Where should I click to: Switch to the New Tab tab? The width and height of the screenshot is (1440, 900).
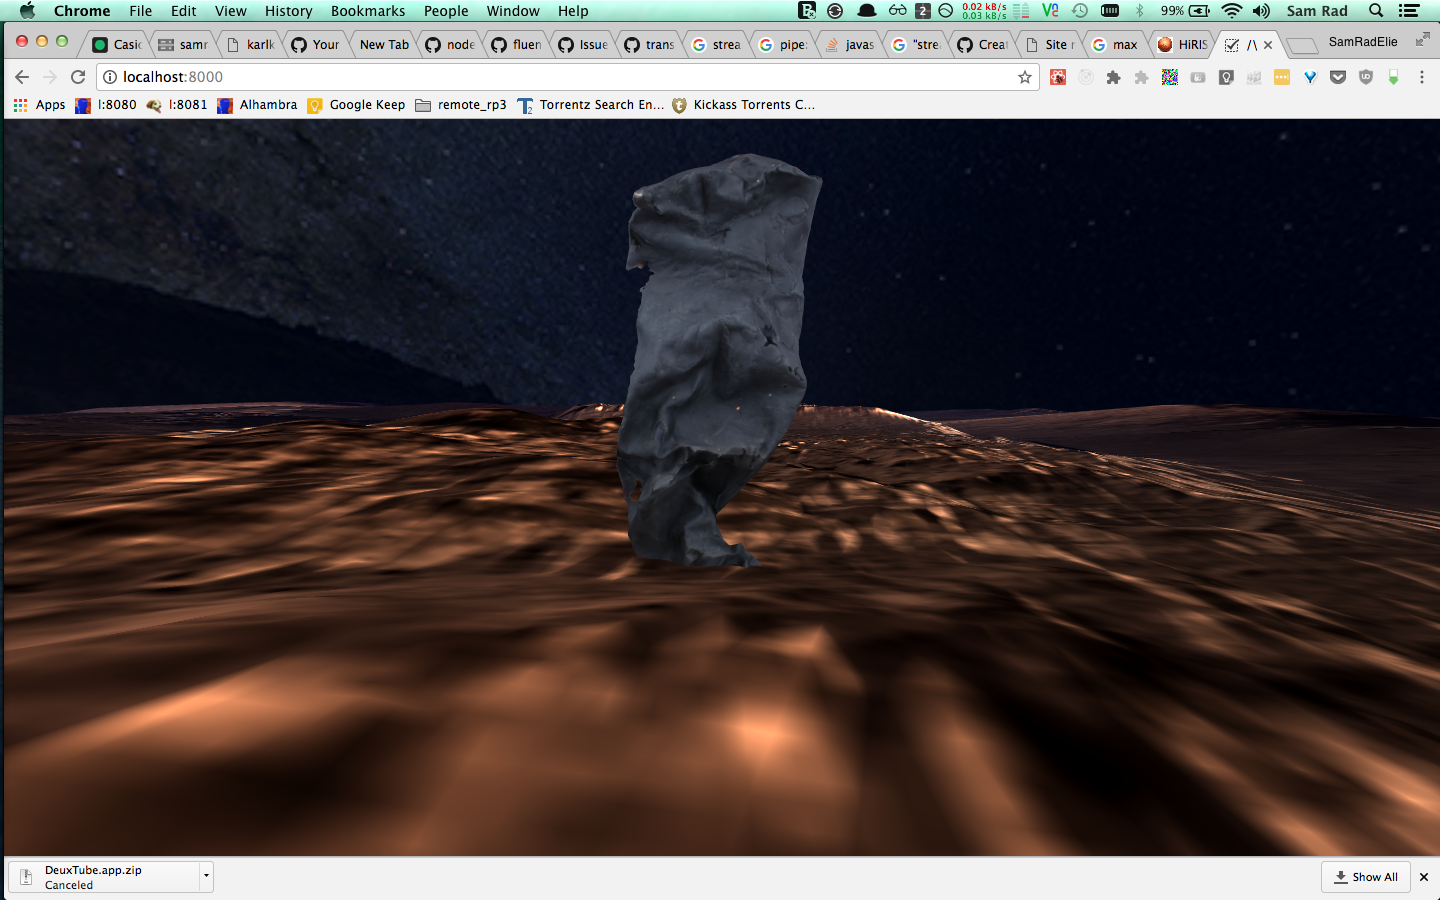point(383,45)
